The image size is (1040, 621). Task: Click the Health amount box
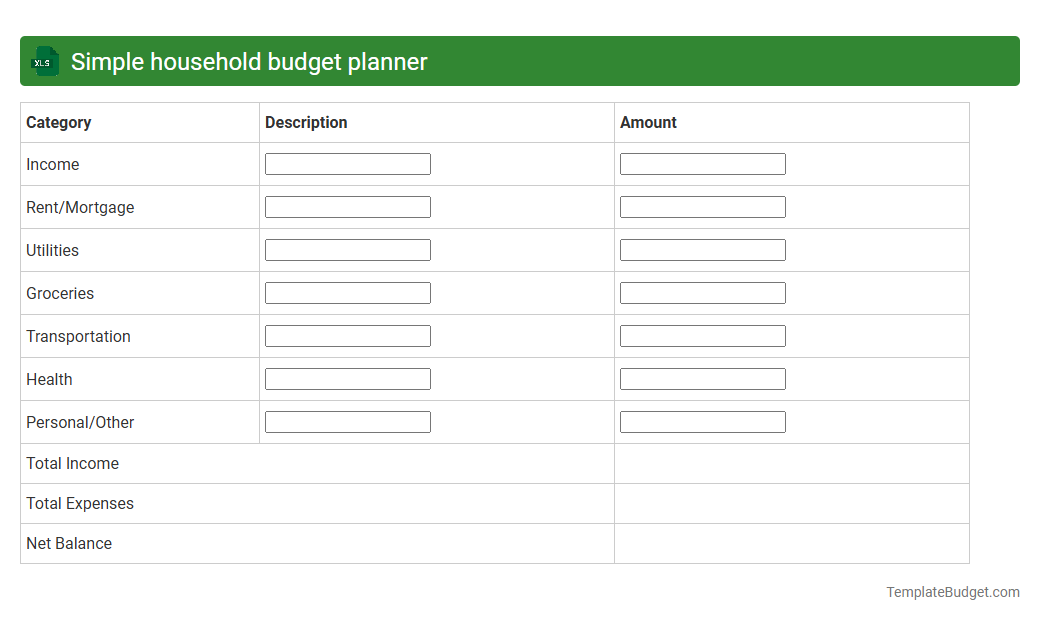pyautogui.click(x=702, y=378)
